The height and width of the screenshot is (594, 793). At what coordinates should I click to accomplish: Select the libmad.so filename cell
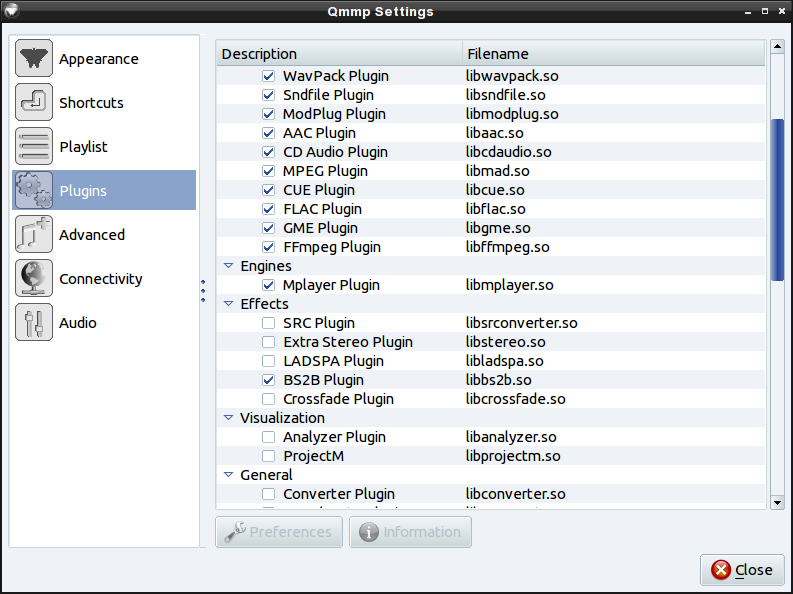point(613,171)
